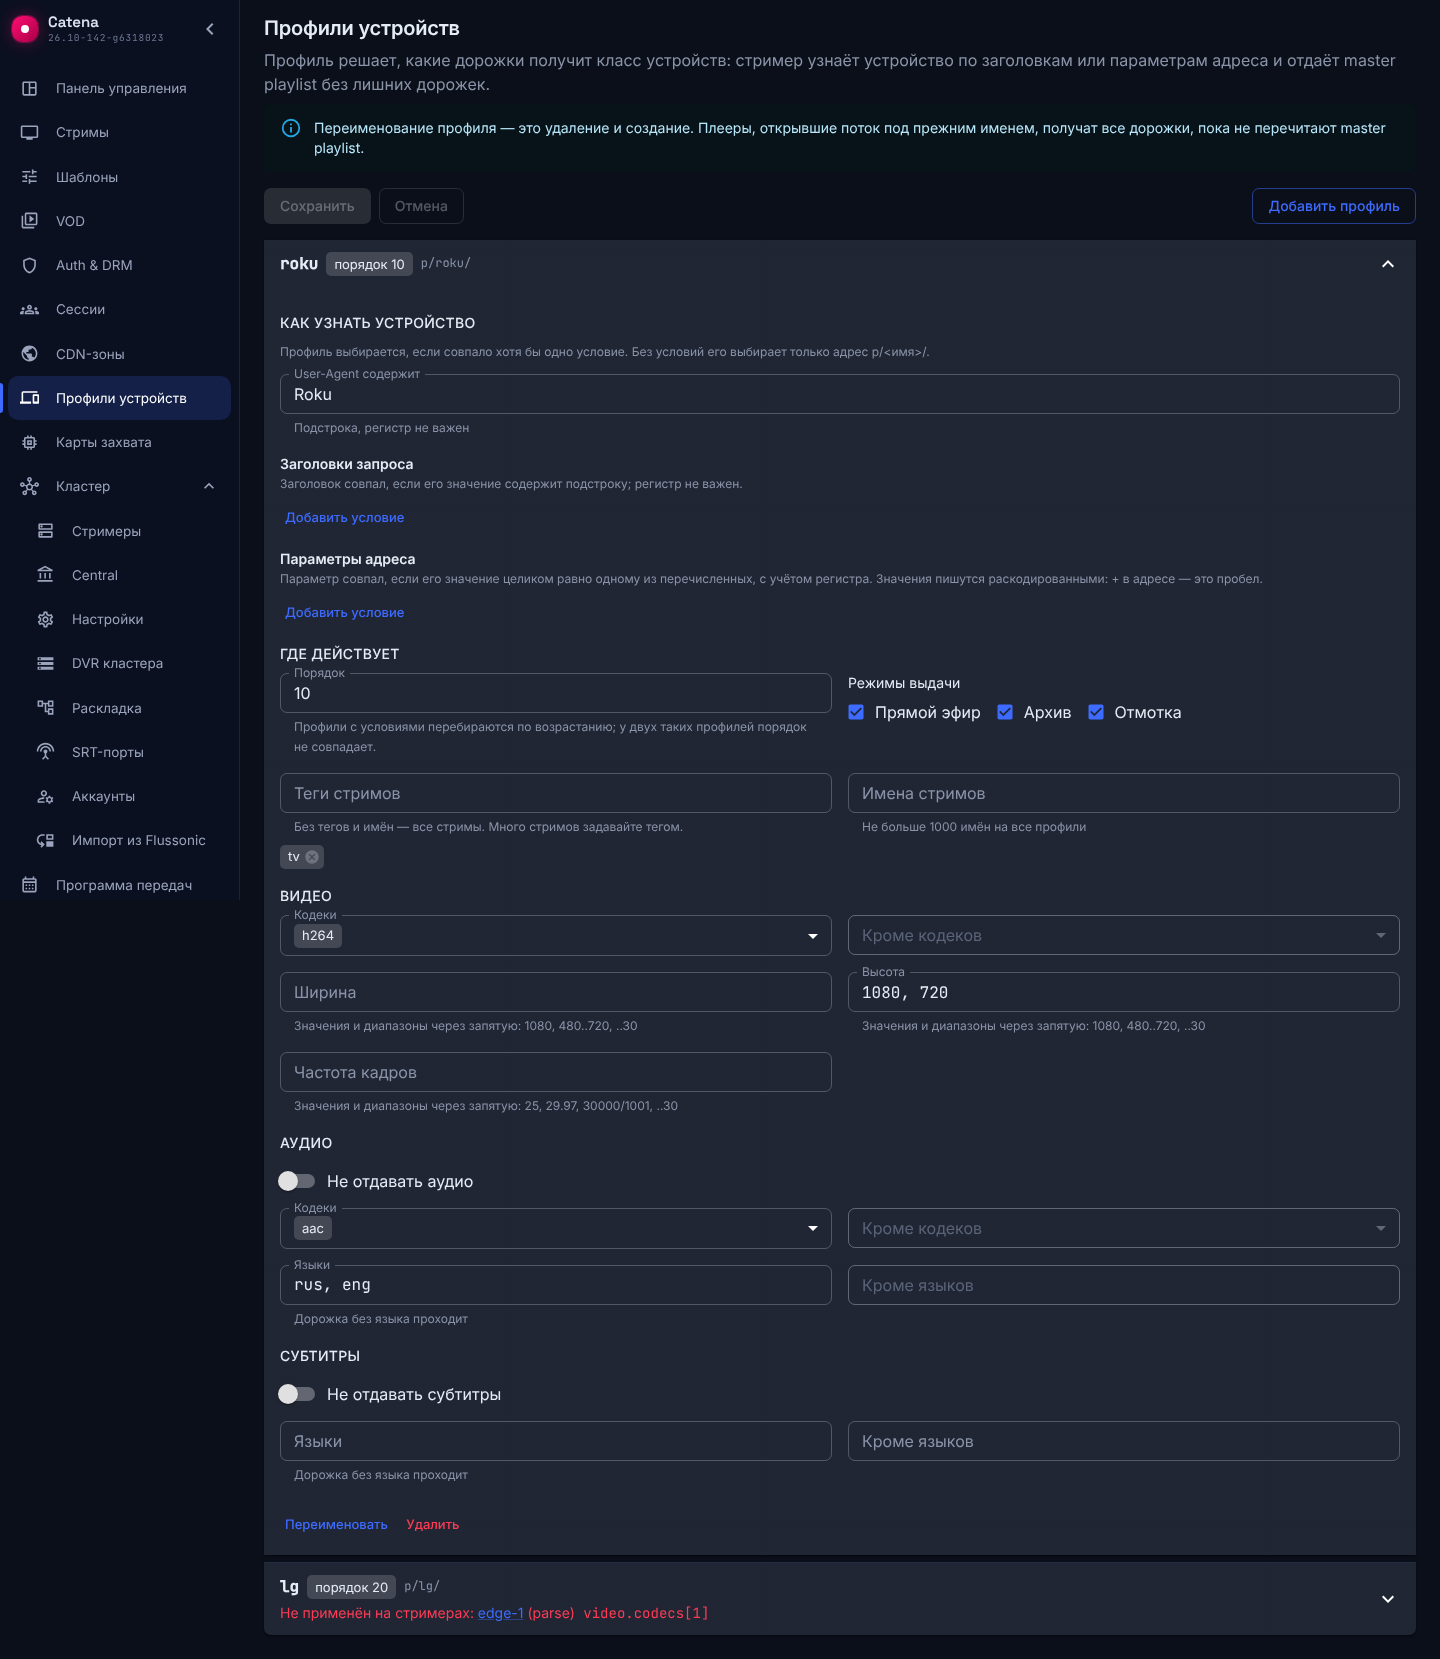Open Раскладка in the sidebar
The image size is (1440, 1659).
pyautogui.click(x=120, y=708)
